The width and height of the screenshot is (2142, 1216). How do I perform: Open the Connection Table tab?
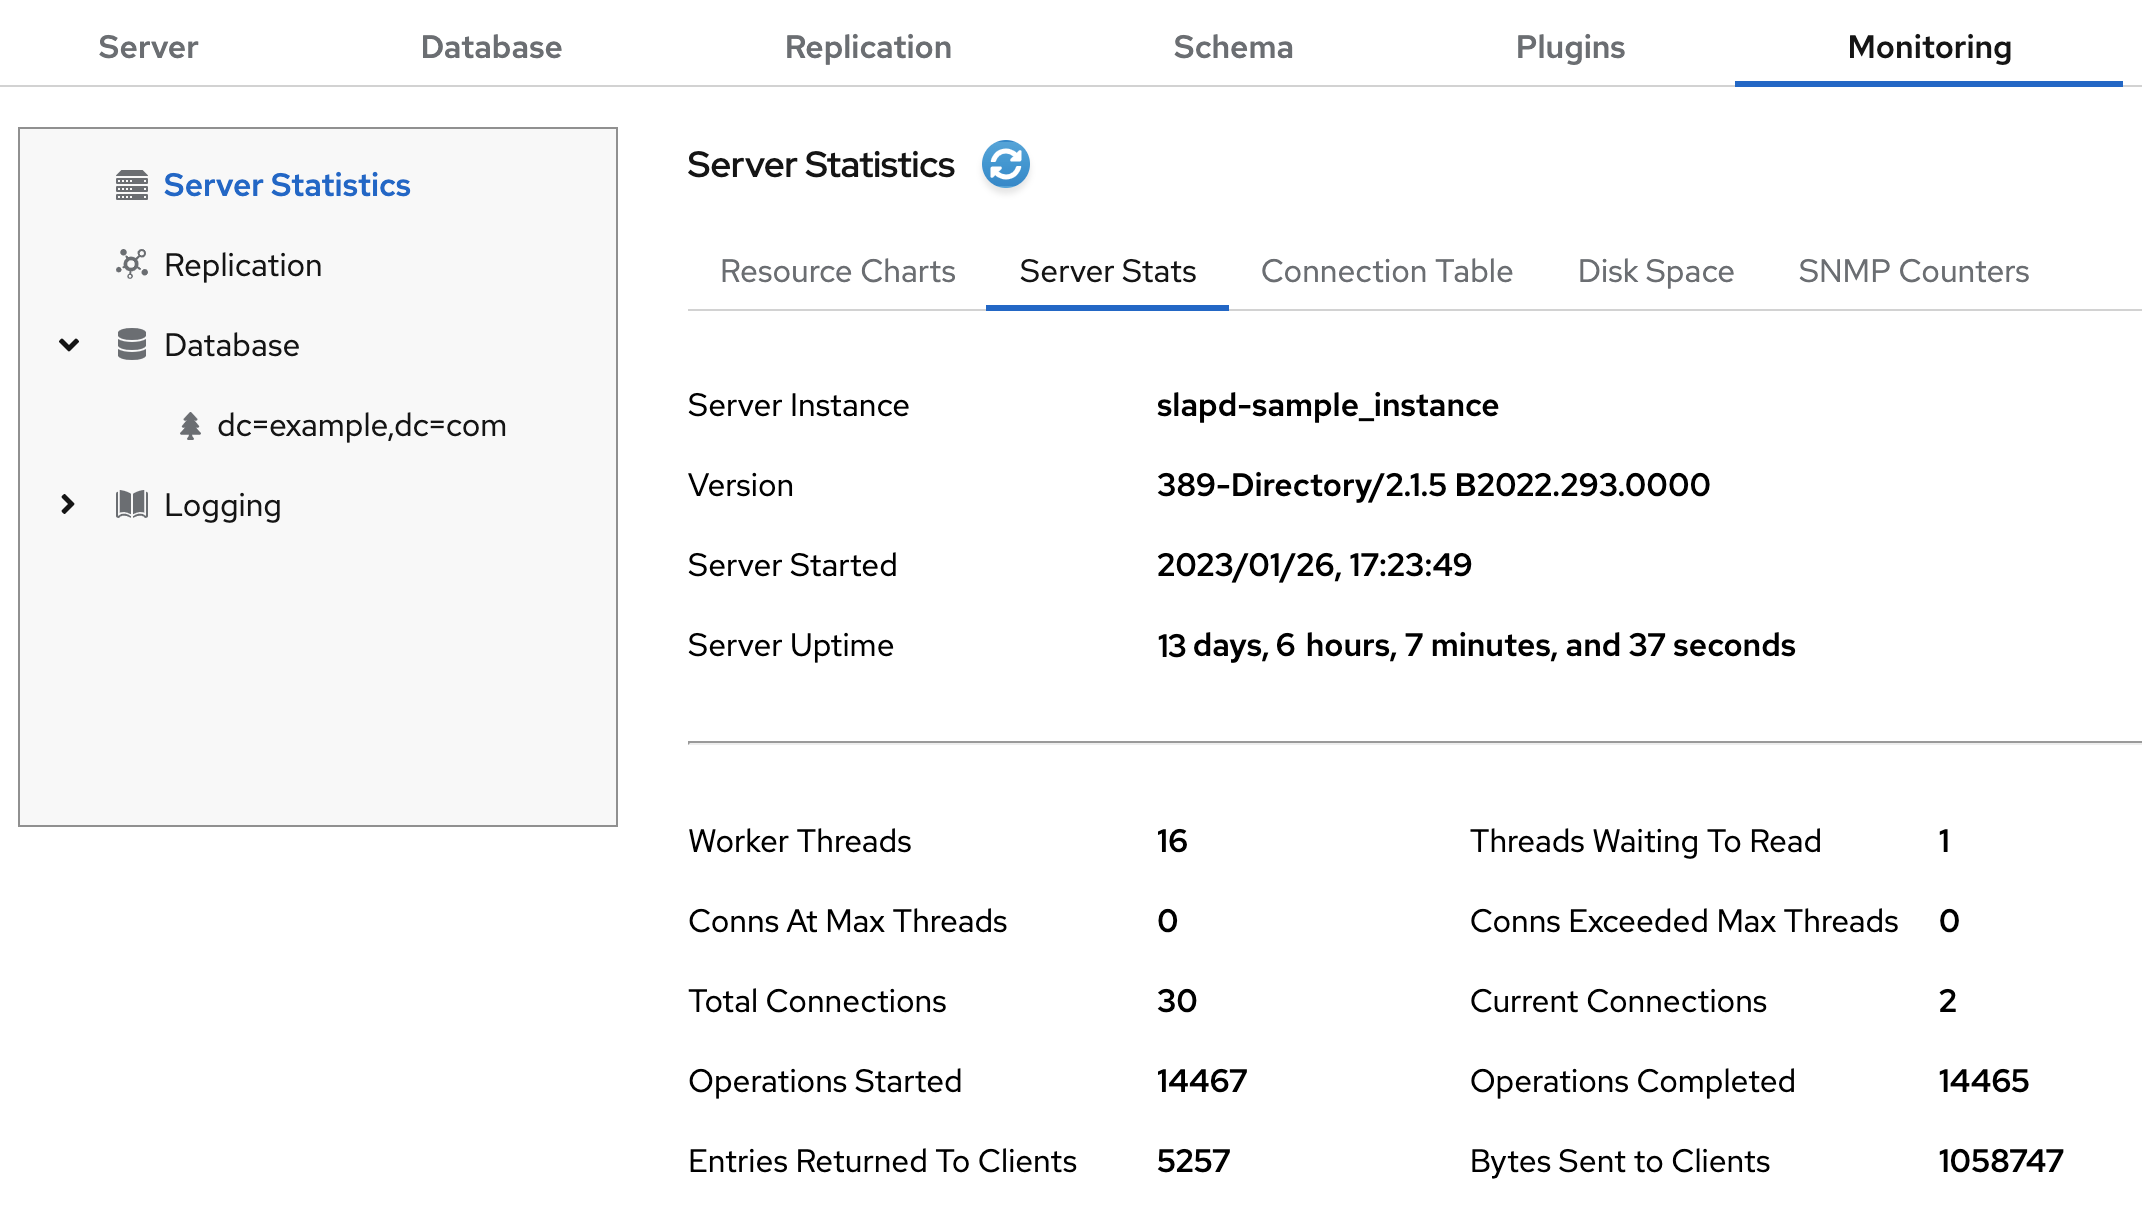[x=1386, y=271]
